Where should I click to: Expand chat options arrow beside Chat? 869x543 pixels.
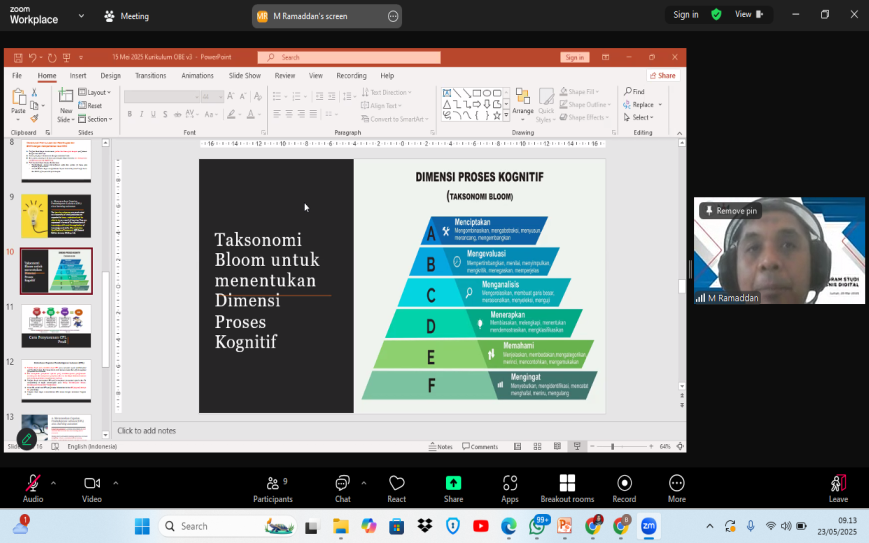pyautogui.click(x=364, y=482)
